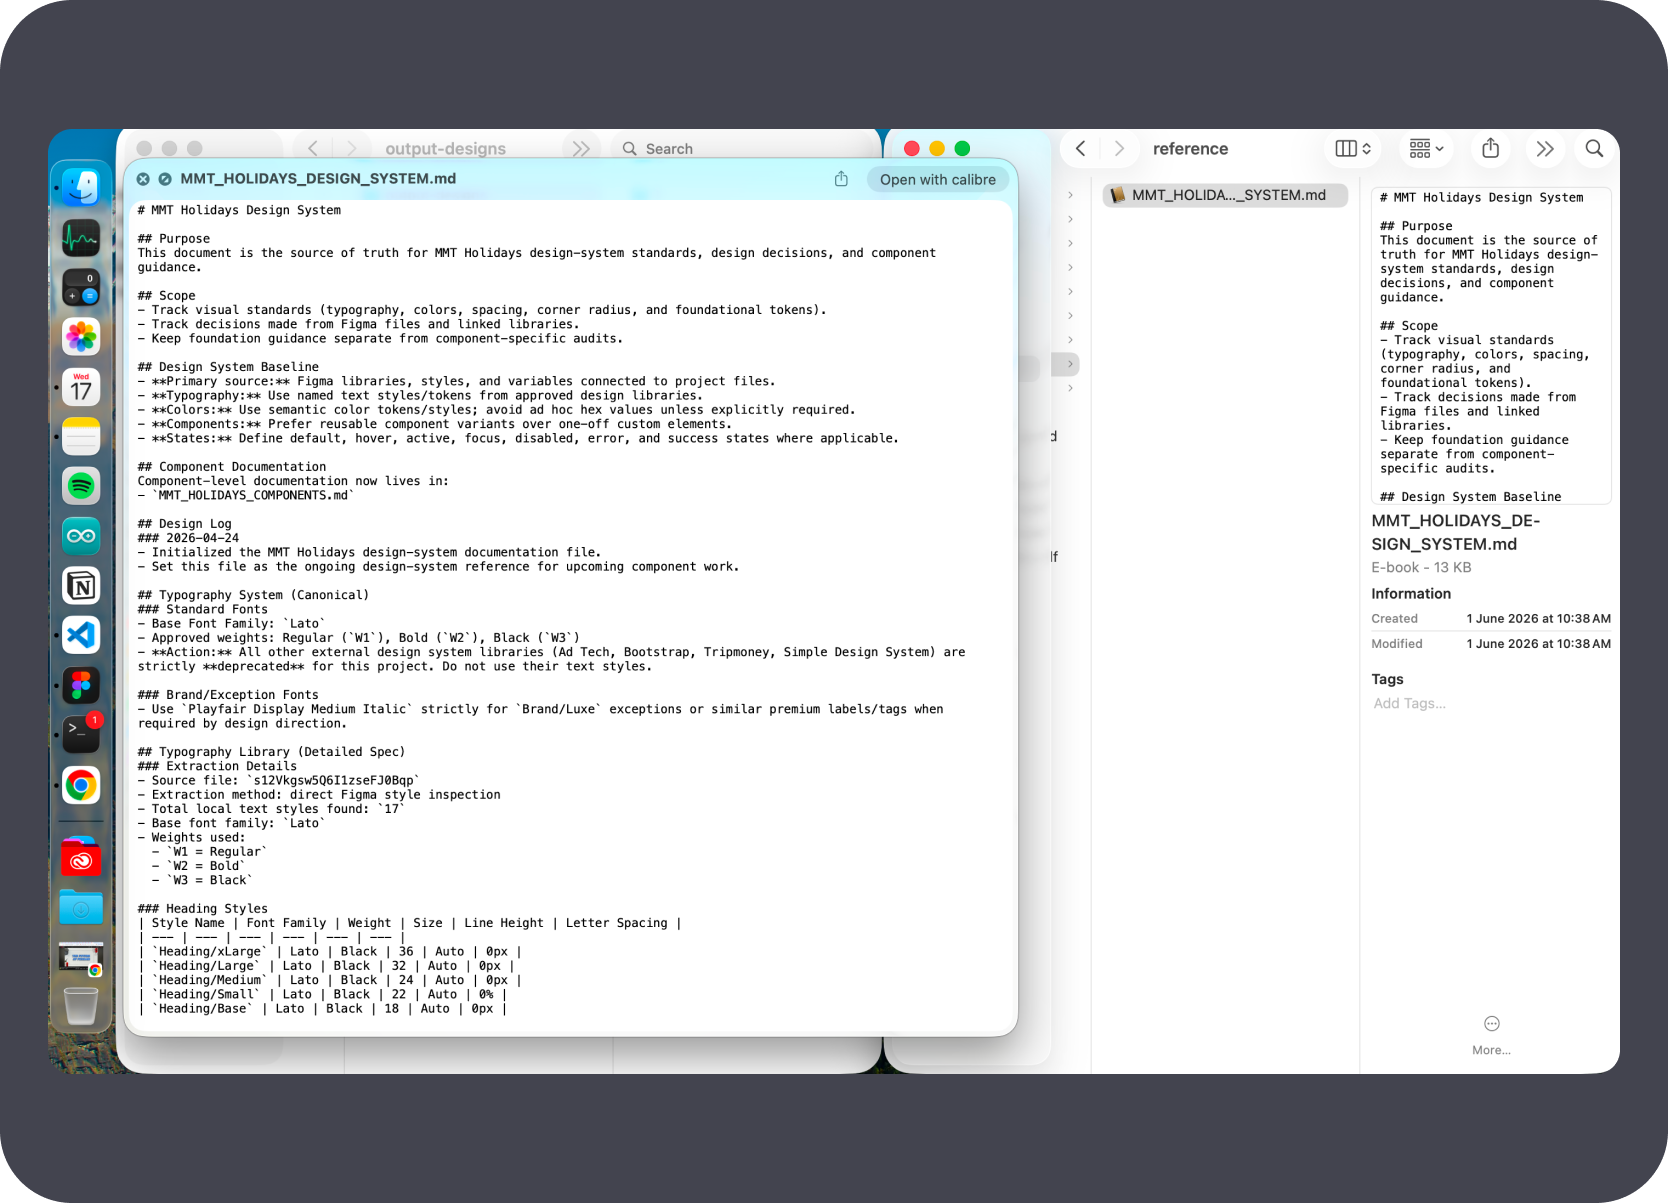Click the Share toolbar icon in reference window
The image size is (1668, 1203).
pos(1490,149)
